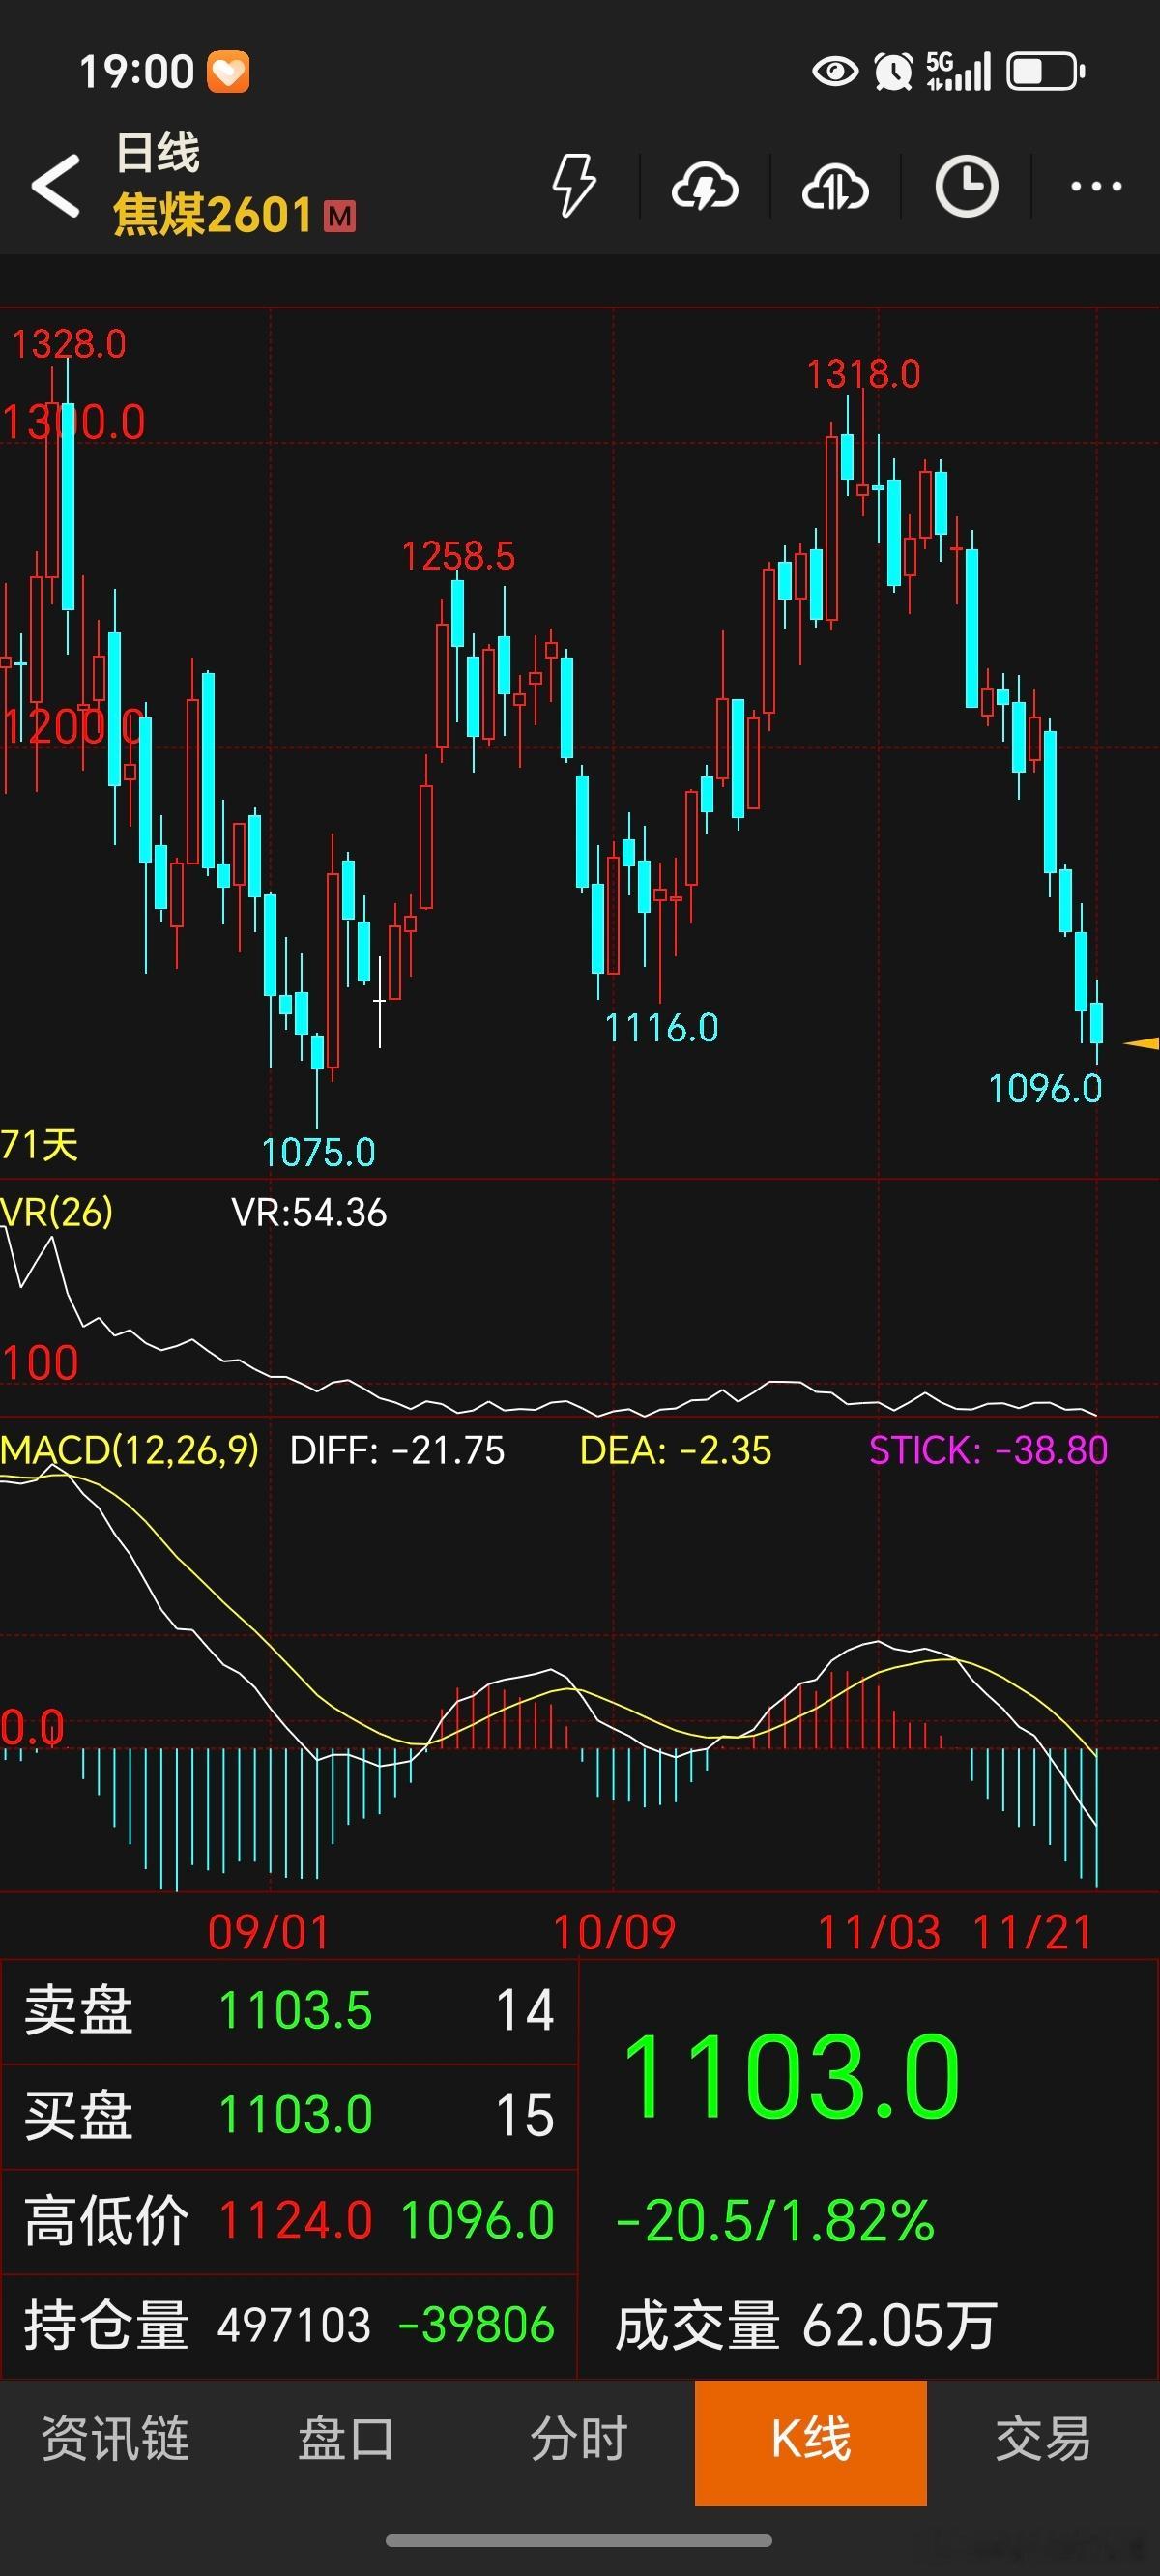
Task: Tap the small M badge beside 焦煤2601
Action: click(x=340, y=216)
